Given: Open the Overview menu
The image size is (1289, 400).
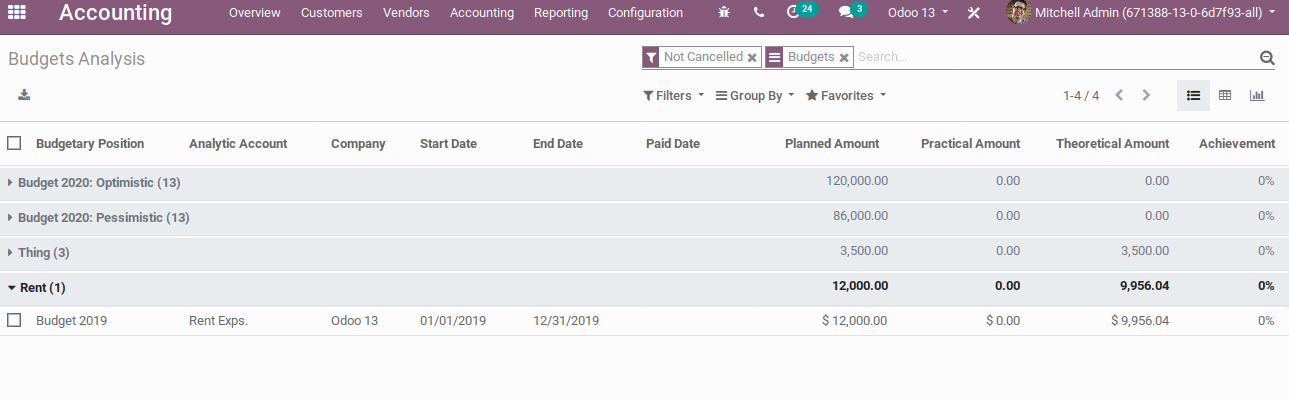Looking at the screenshot, I should click(x=255, y=13).
